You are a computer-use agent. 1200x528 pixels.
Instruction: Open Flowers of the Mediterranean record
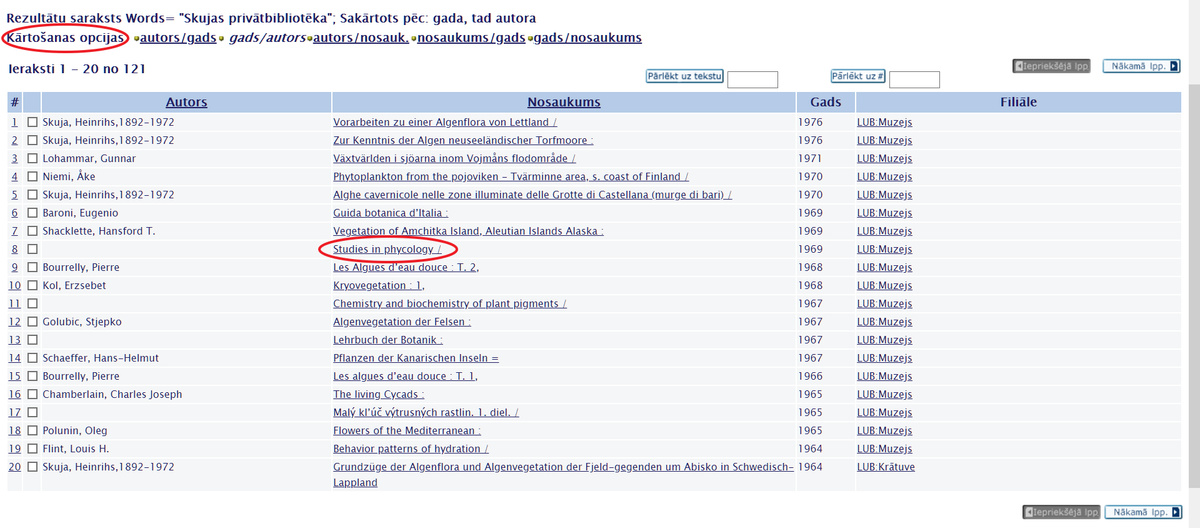(406, 431)
